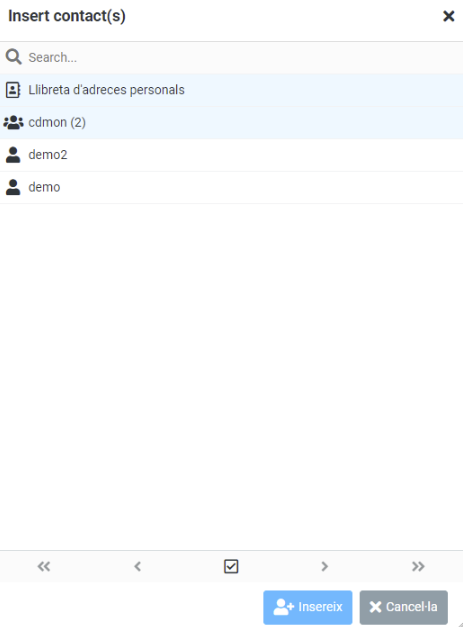This screenshot has width=463, height=627.
Task: Advance to next contacts page
Action: [325, 566]
